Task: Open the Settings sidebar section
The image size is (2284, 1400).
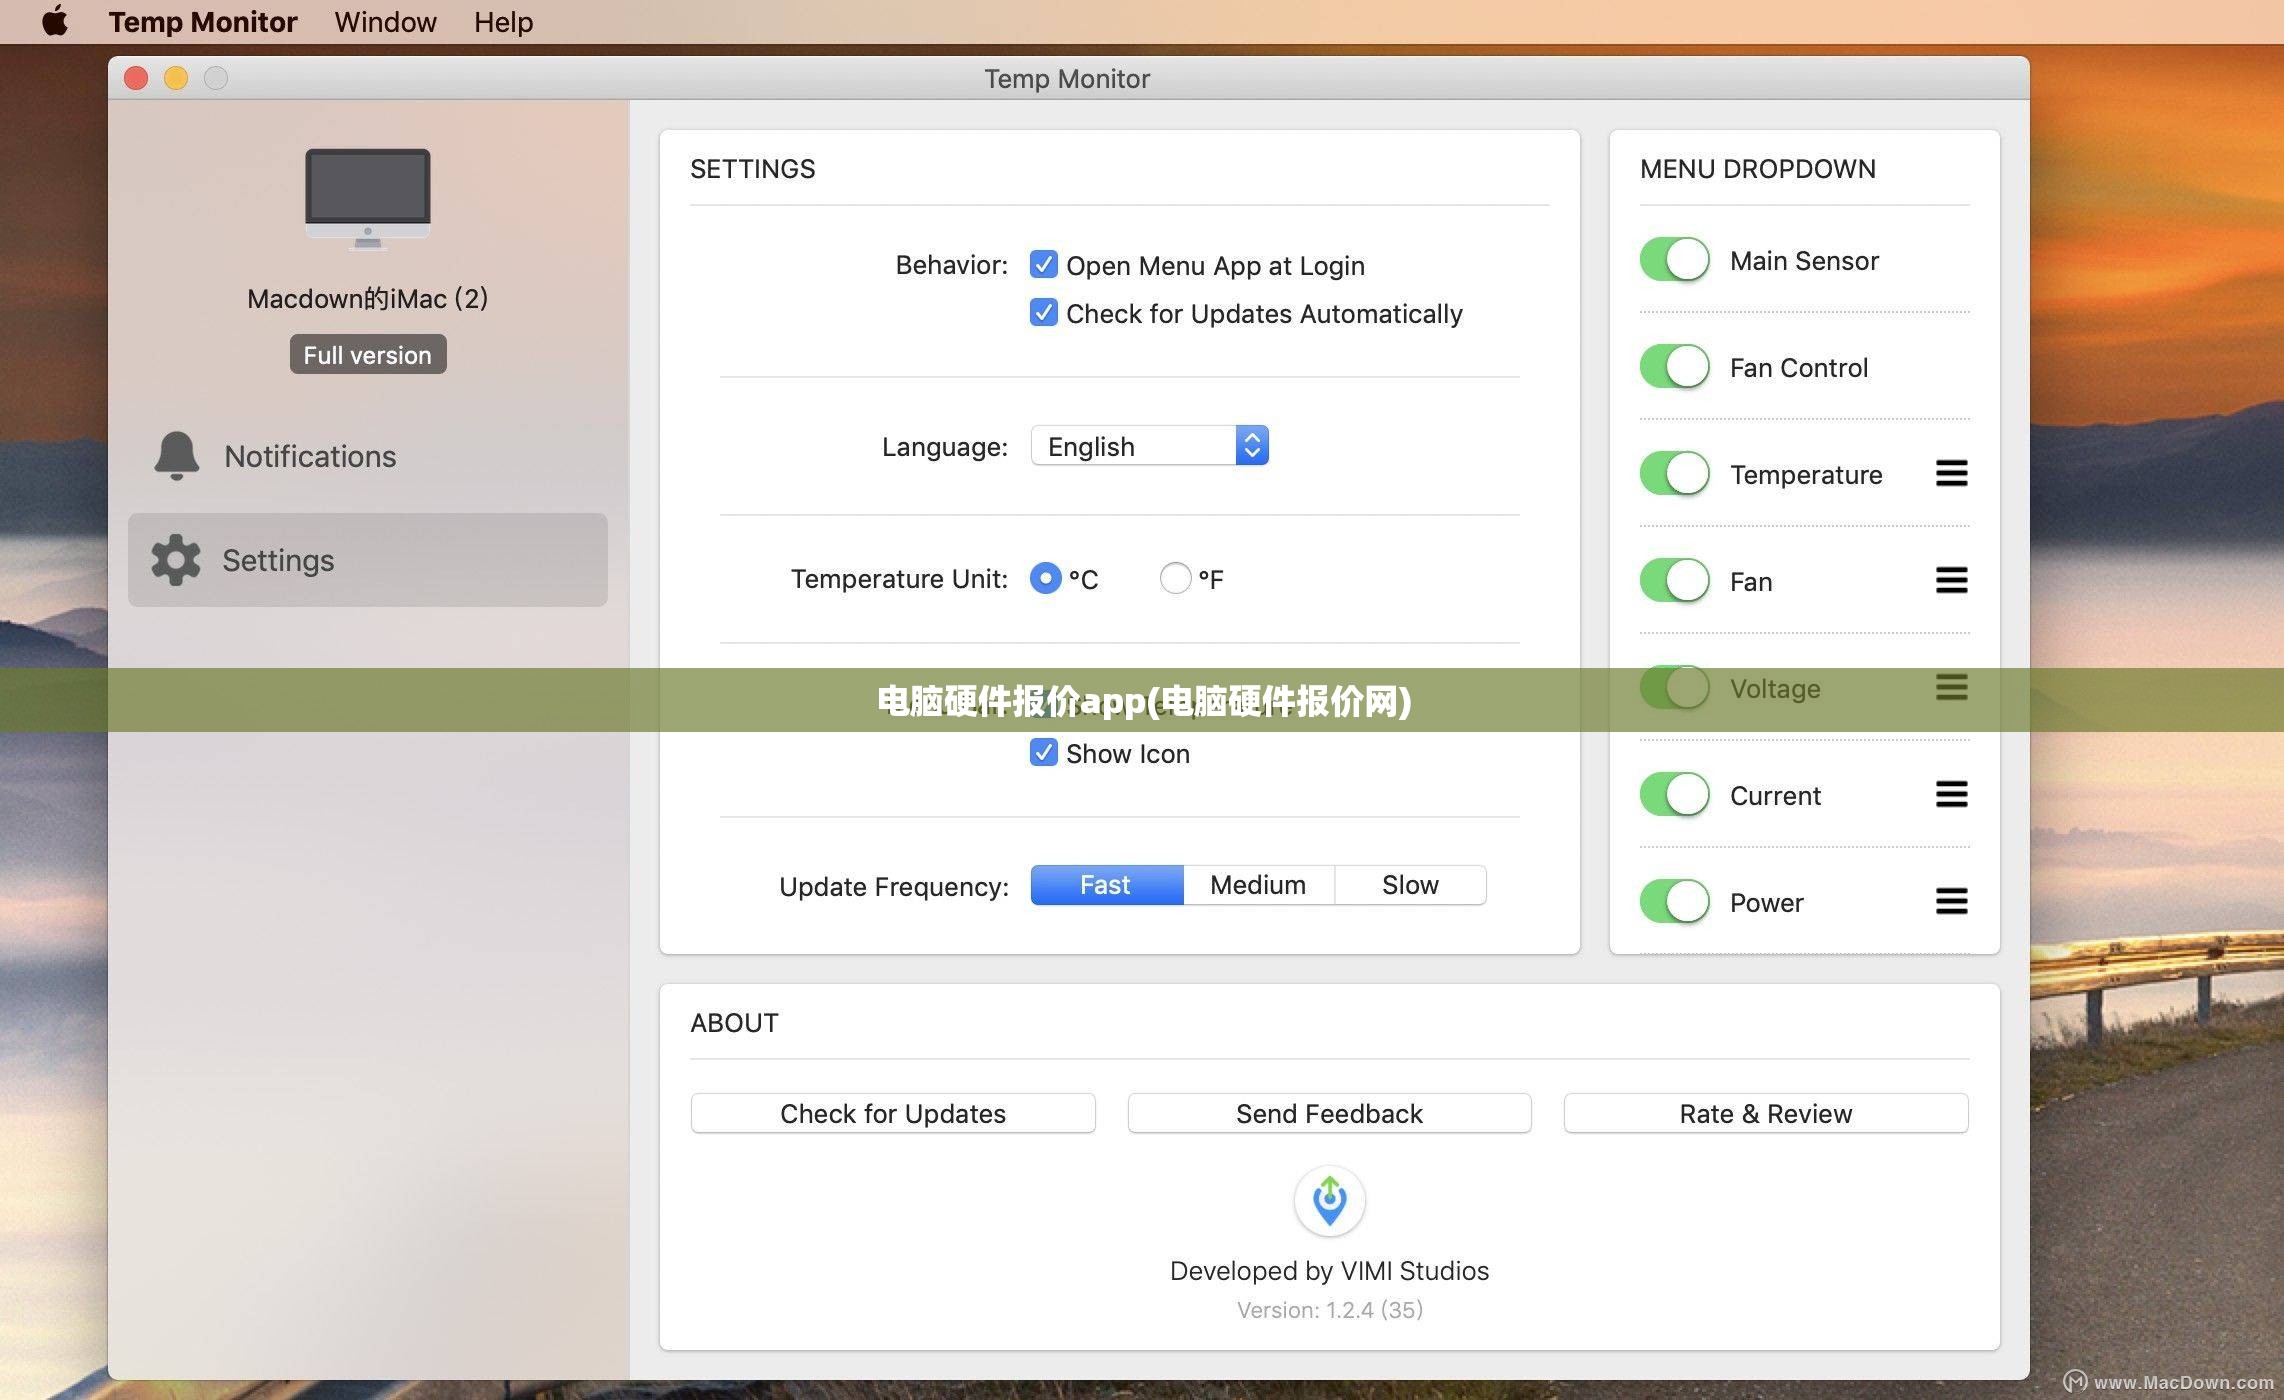Action: pyautogui.click(x=368, y=560)
